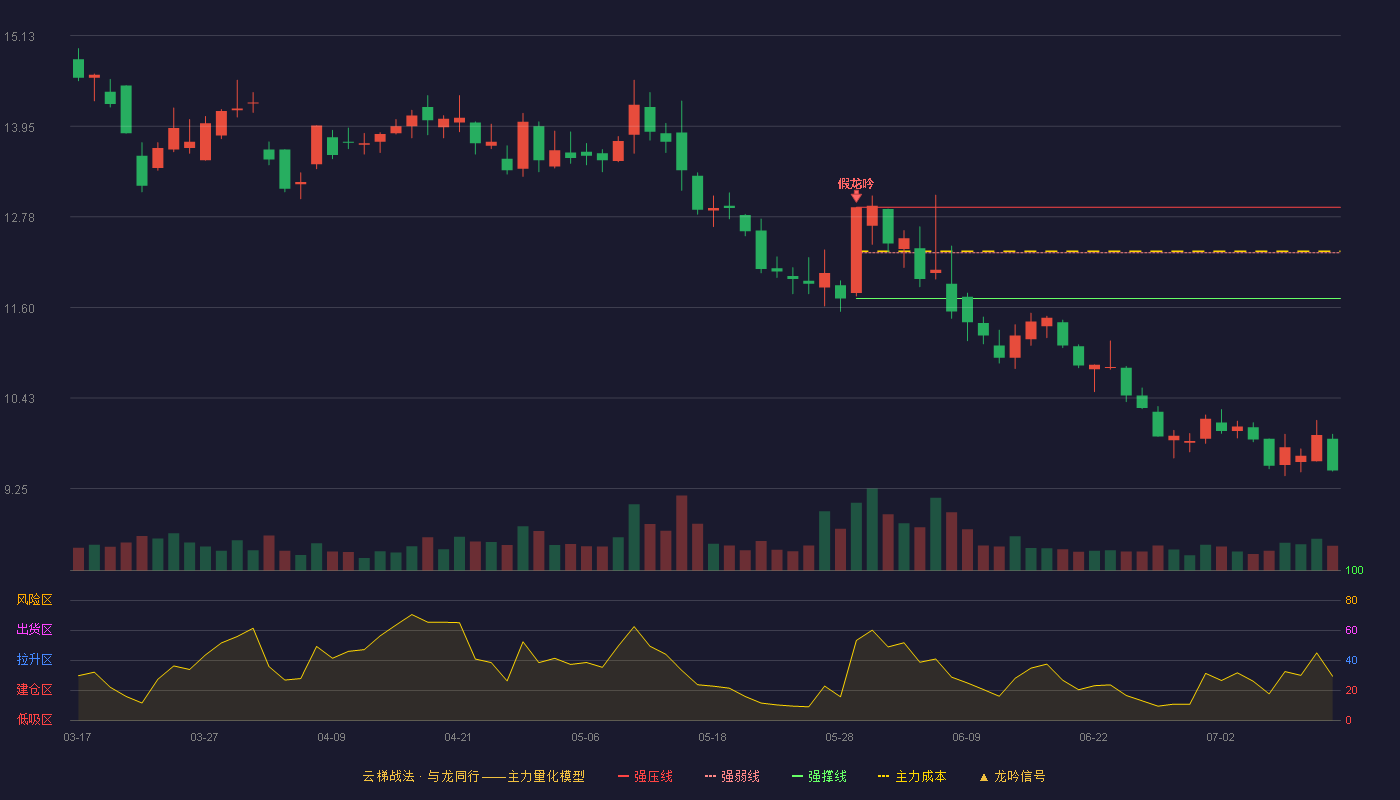Image resolution: width=1400 pixels, height=800 pixels.
Task: Click the 05-28 date axis label
Action: coord(840,737)
